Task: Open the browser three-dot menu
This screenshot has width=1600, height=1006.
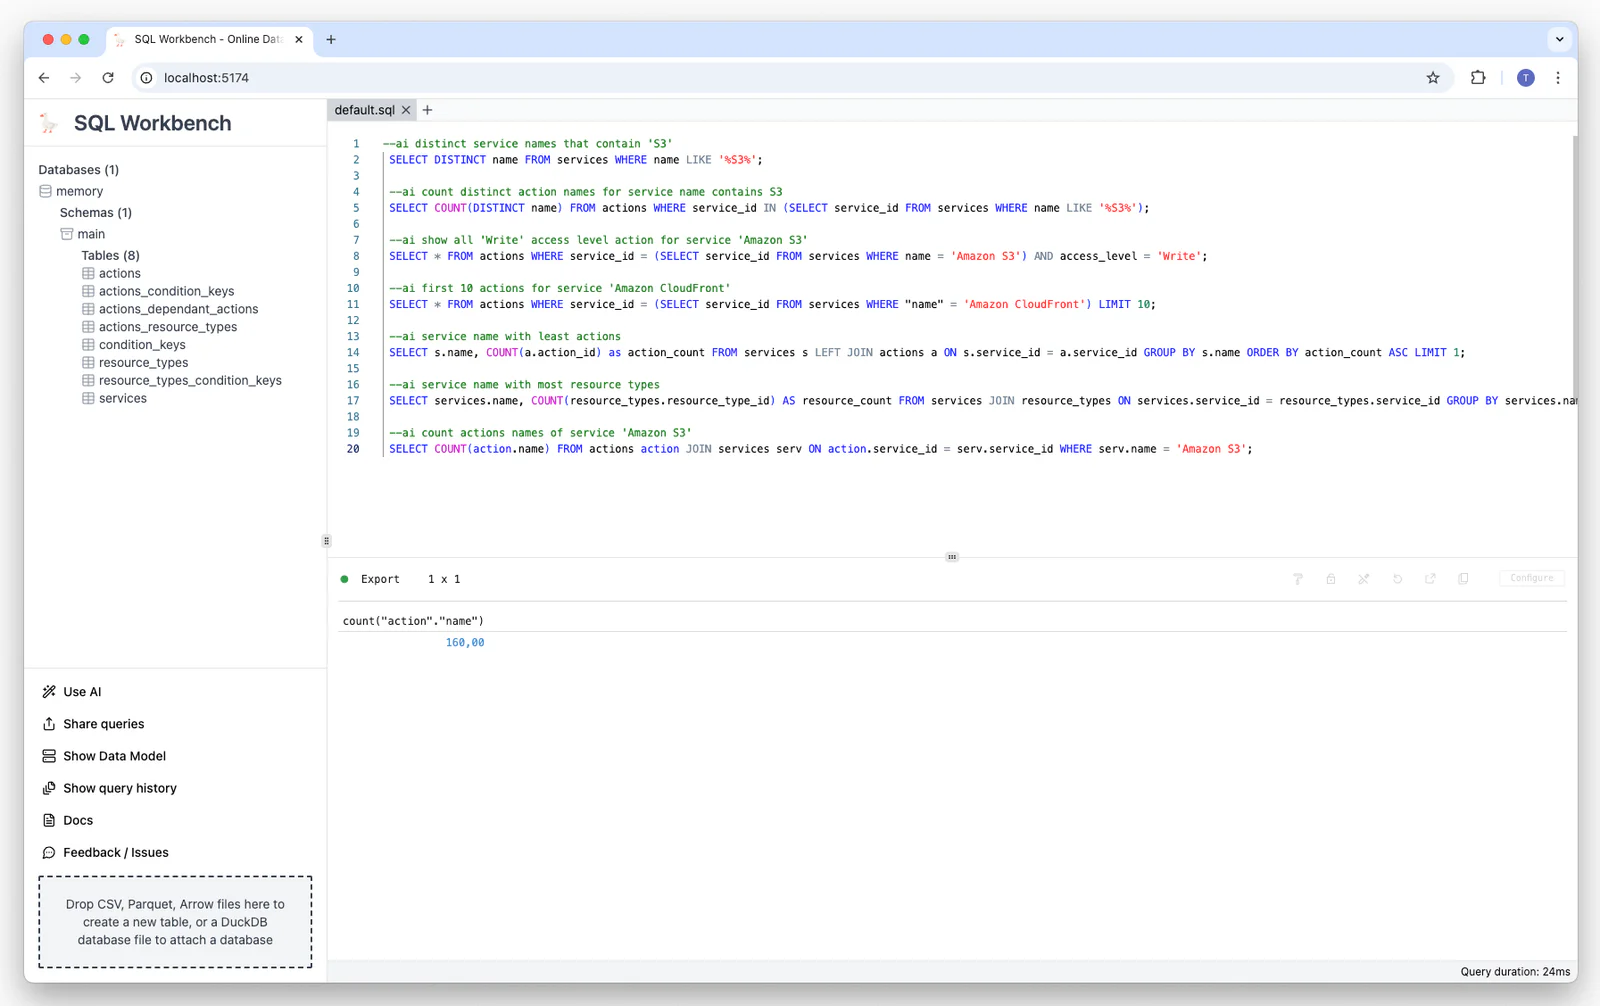Action: pos(1558,78)
